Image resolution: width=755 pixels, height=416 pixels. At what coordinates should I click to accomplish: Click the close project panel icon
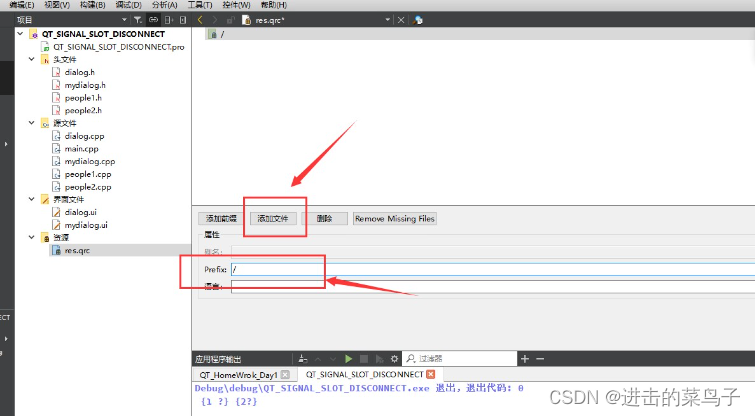click(x=183, y=20)
